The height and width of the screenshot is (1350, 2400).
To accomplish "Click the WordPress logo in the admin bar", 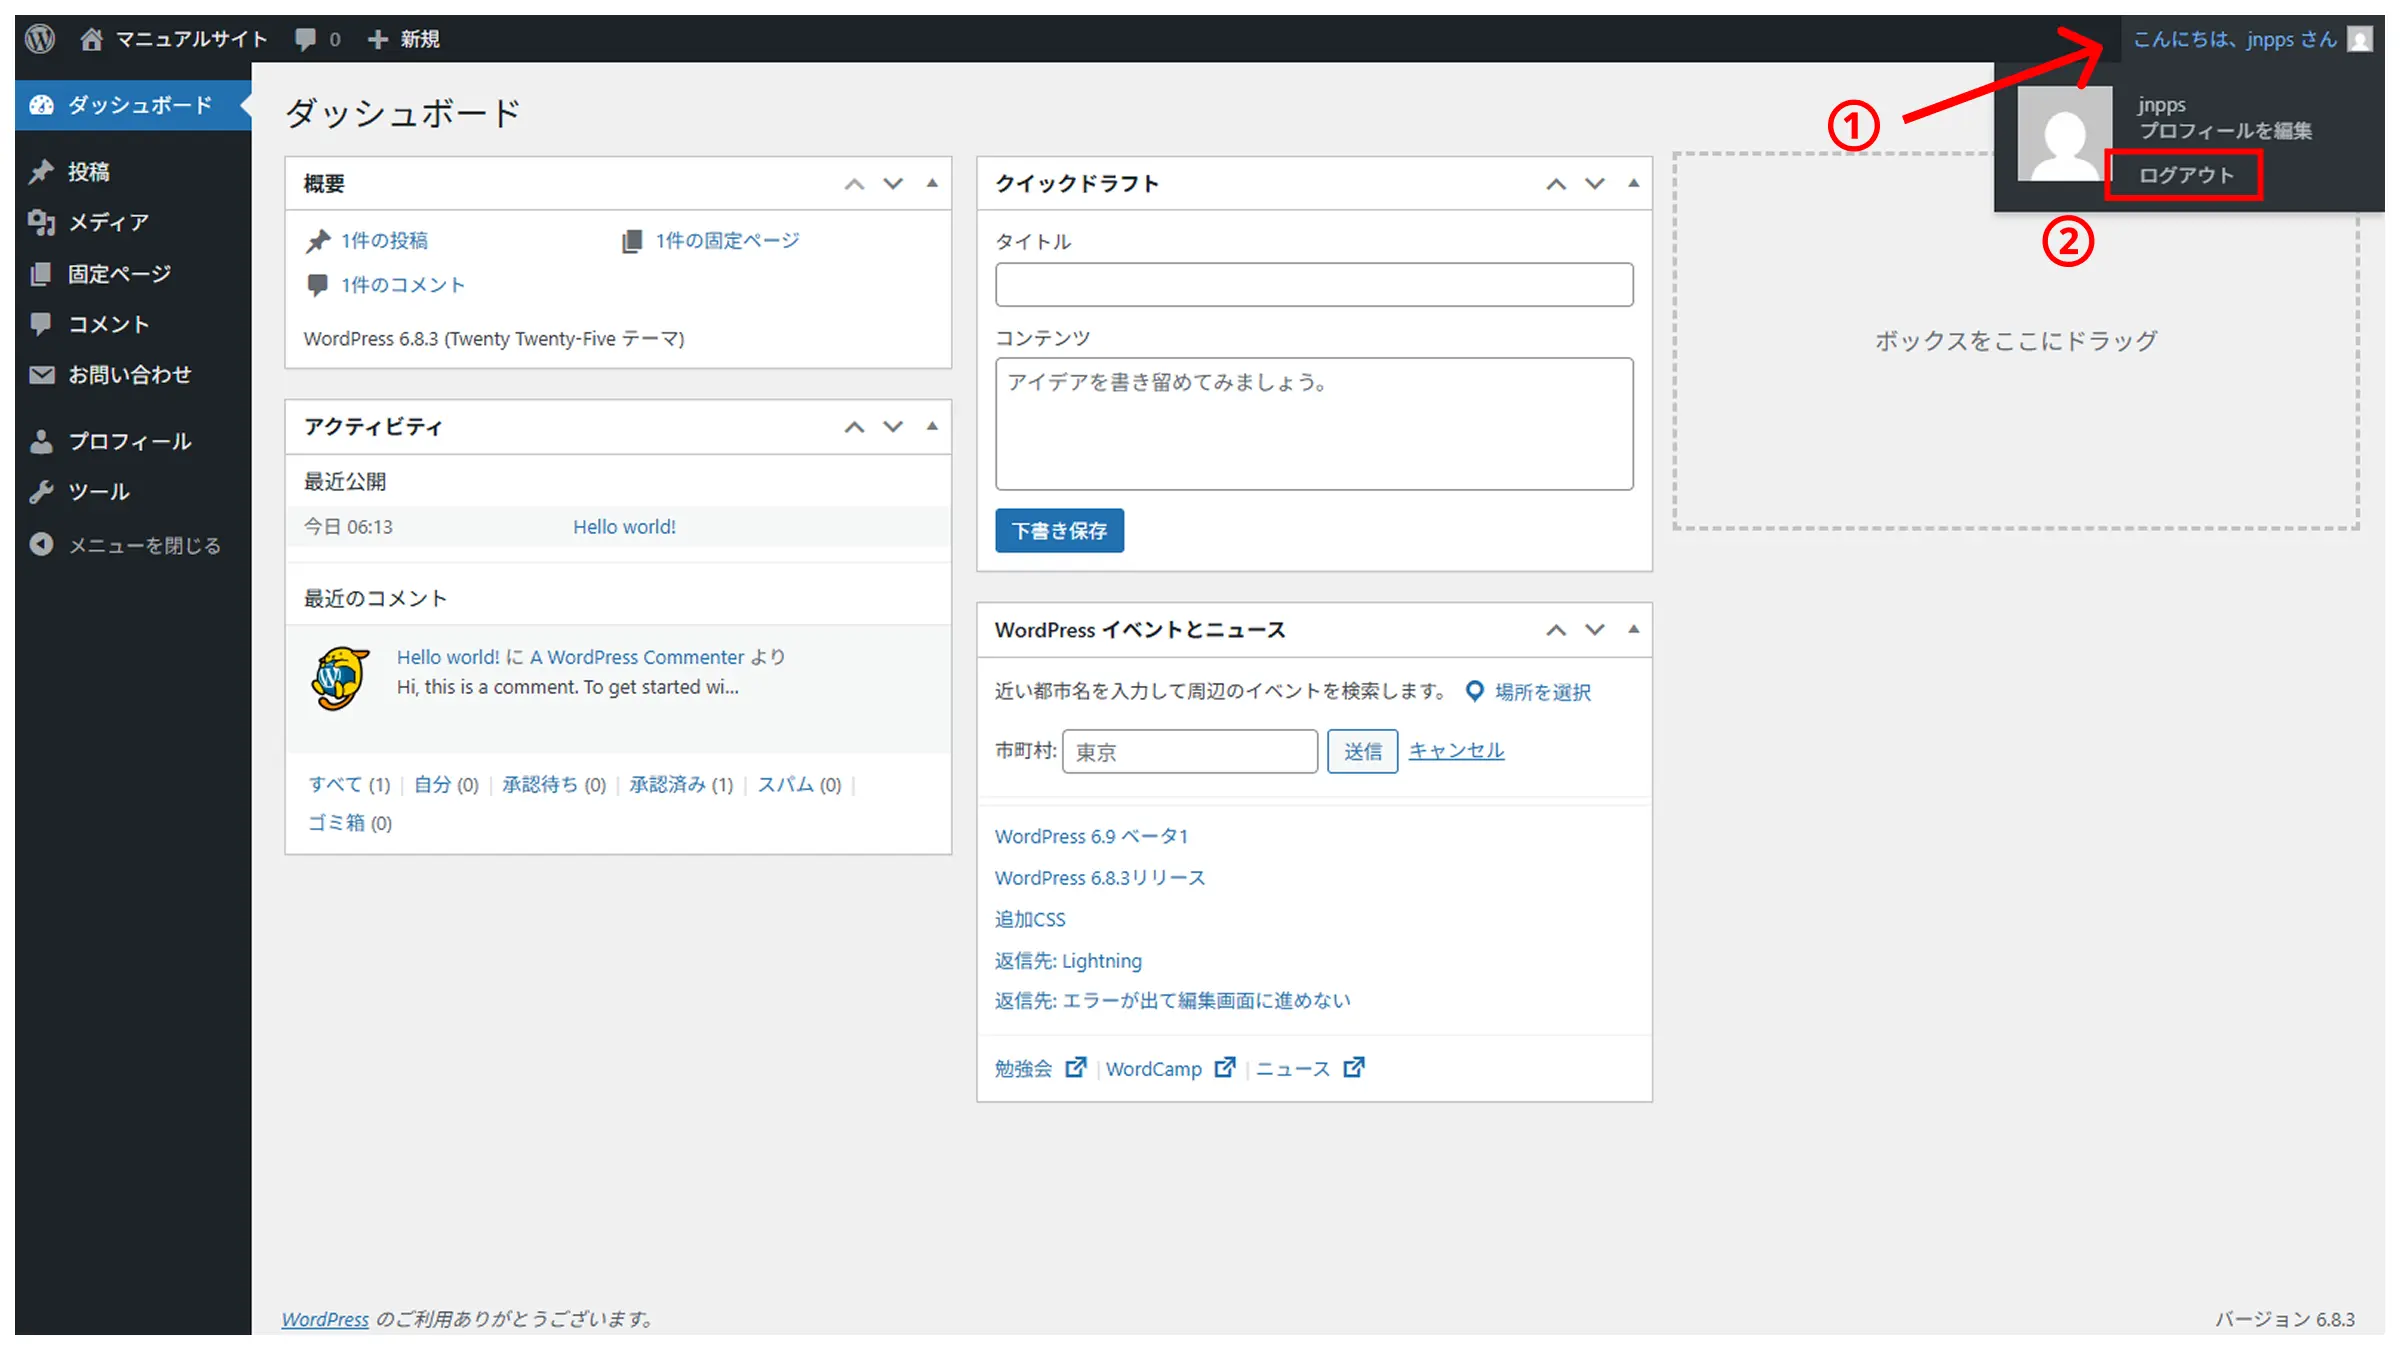I will tap(40, 39).
